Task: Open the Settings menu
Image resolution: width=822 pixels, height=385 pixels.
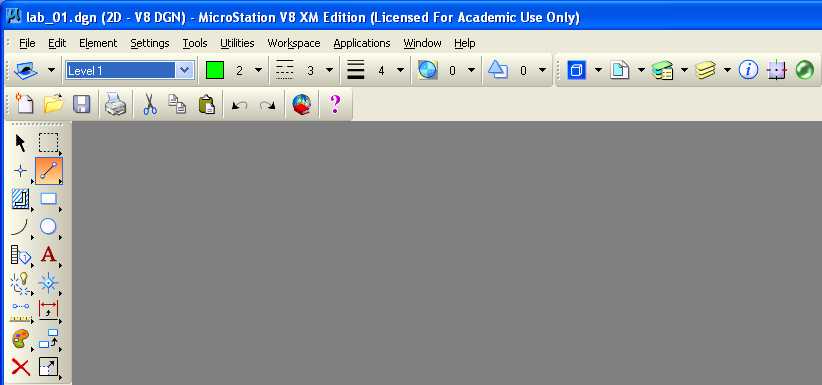Action: (150, 43)
